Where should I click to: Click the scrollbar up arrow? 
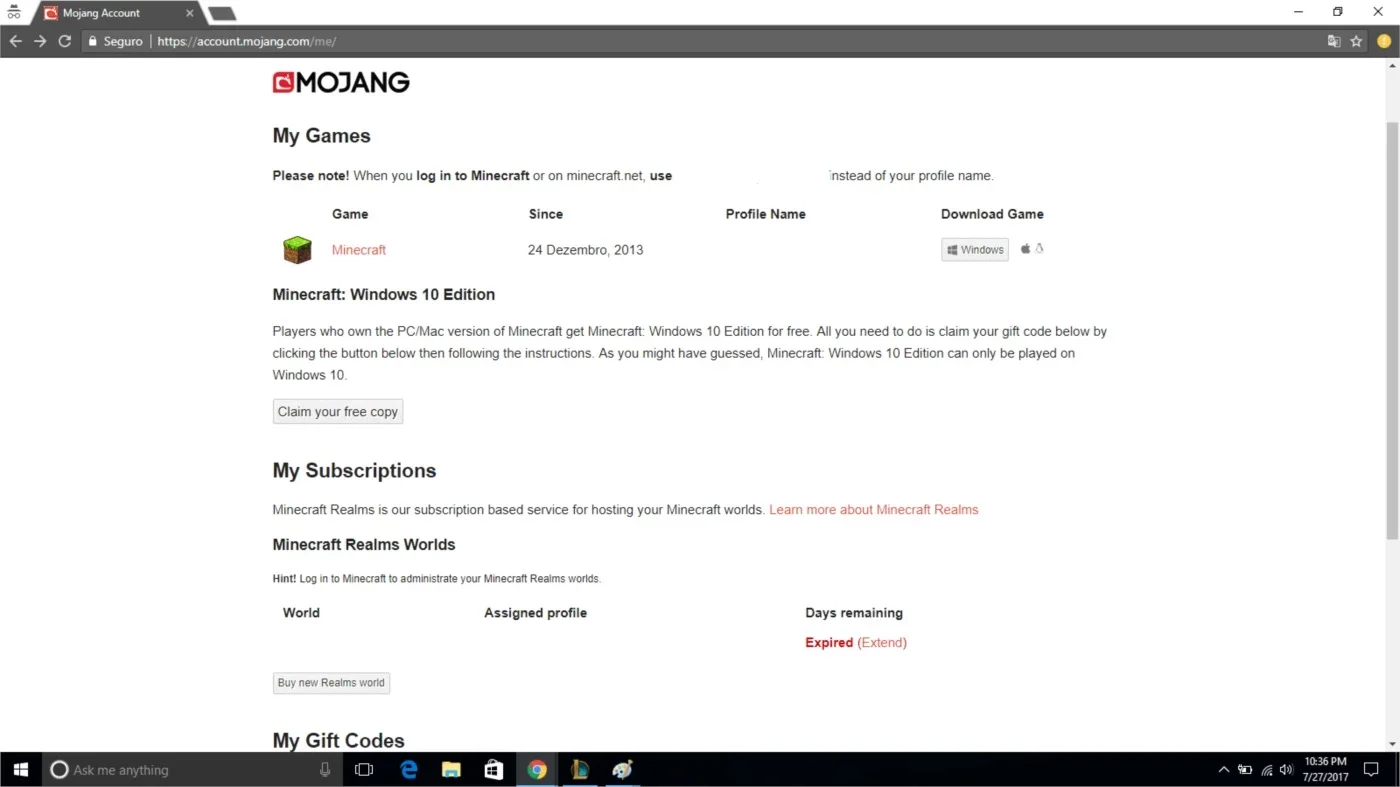point(1392,65)
